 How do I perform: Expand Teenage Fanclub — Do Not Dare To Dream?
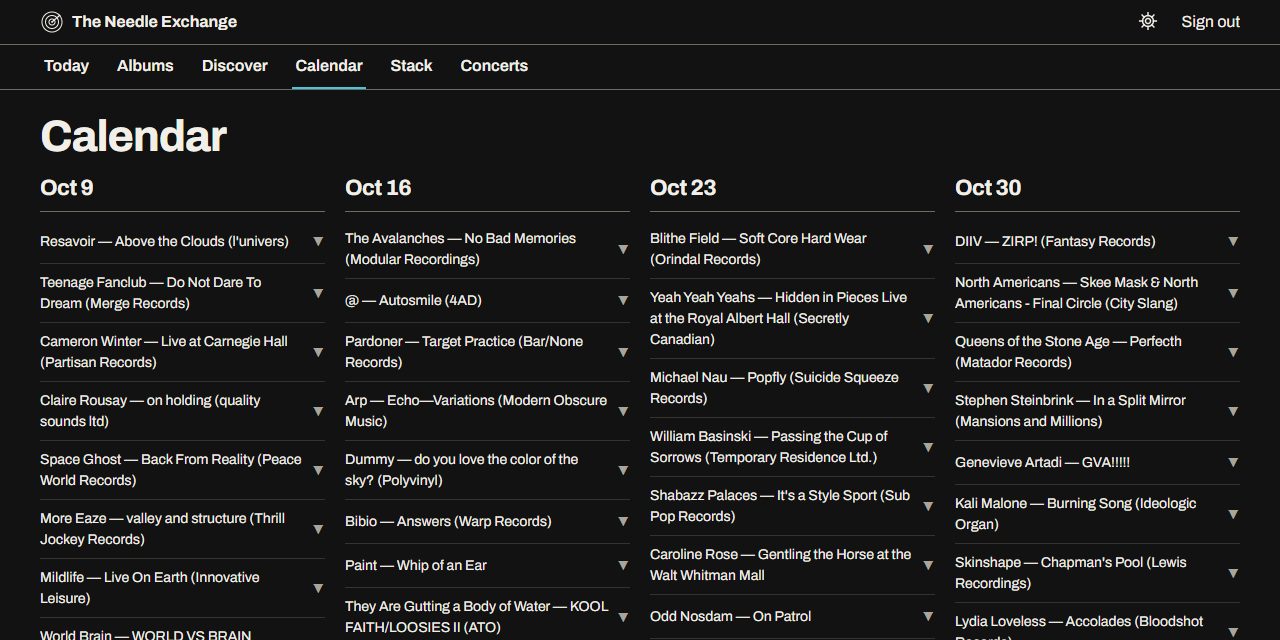pos(182,293)
